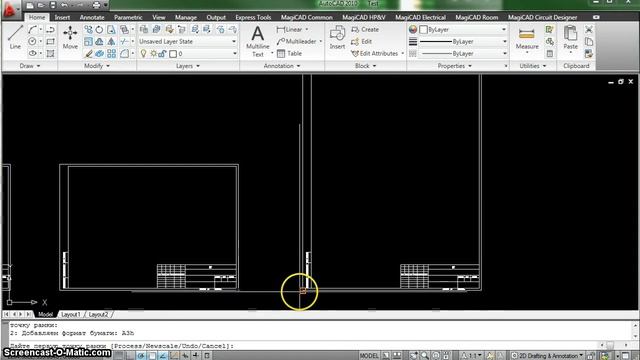
Task: Click the Edit block button
Action: click(362, 42)
